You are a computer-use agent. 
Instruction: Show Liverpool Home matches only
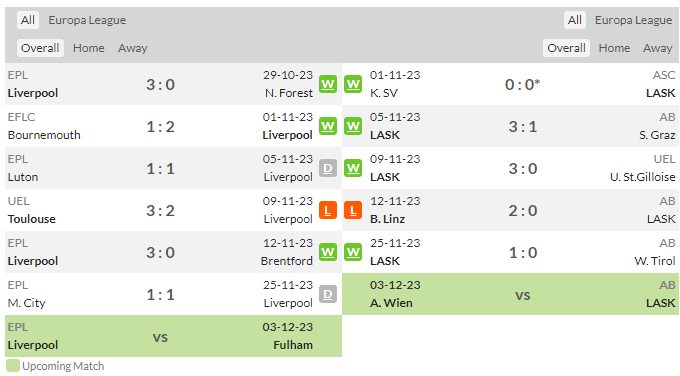tap(88, 48)
